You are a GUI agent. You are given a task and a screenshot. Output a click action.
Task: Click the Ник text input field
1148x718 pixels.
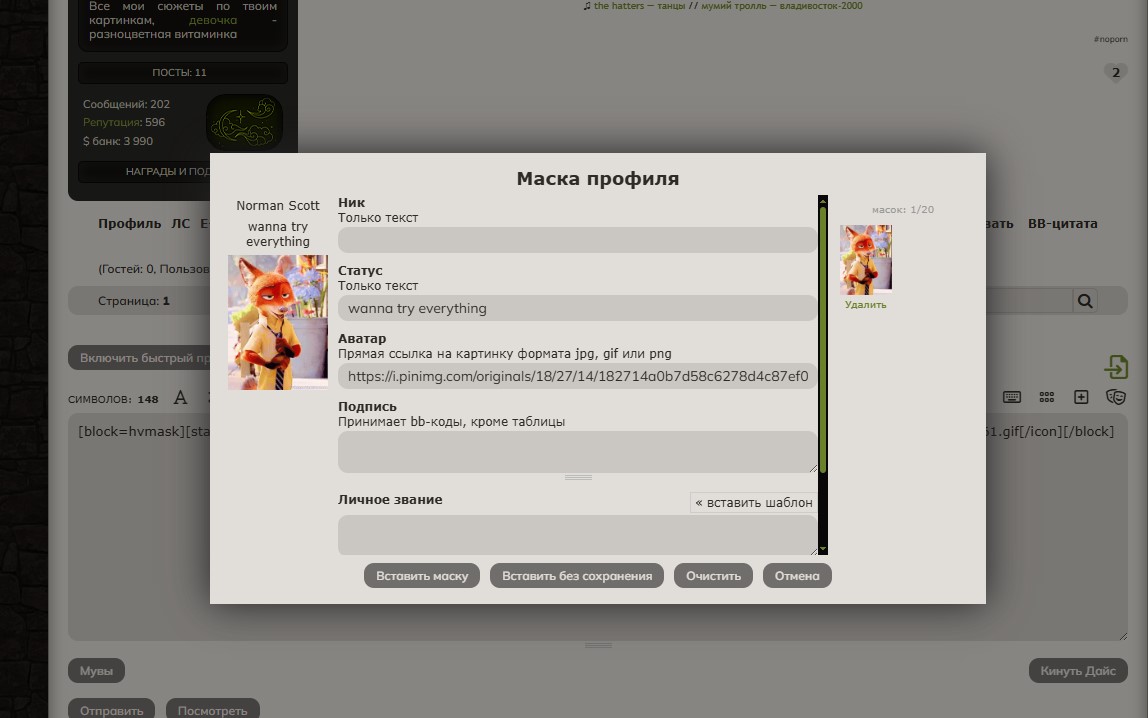pyautogui.click(x=577, y=240)
